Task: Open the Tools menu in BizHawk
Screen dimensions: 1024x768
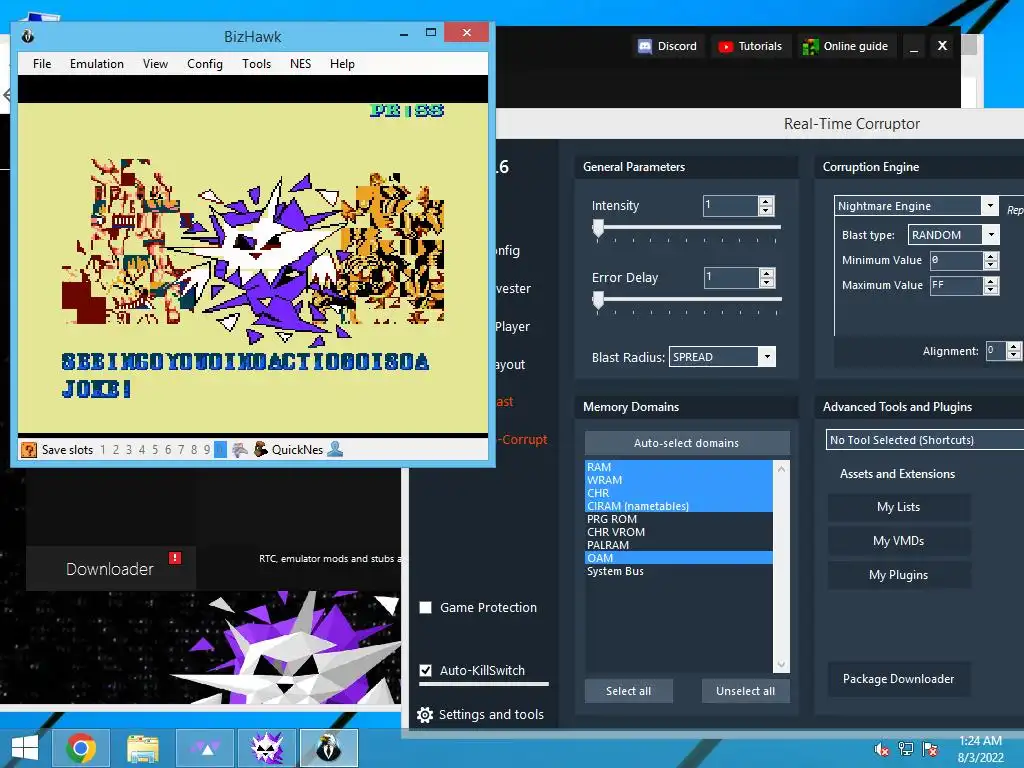Action: click(256, 64)
